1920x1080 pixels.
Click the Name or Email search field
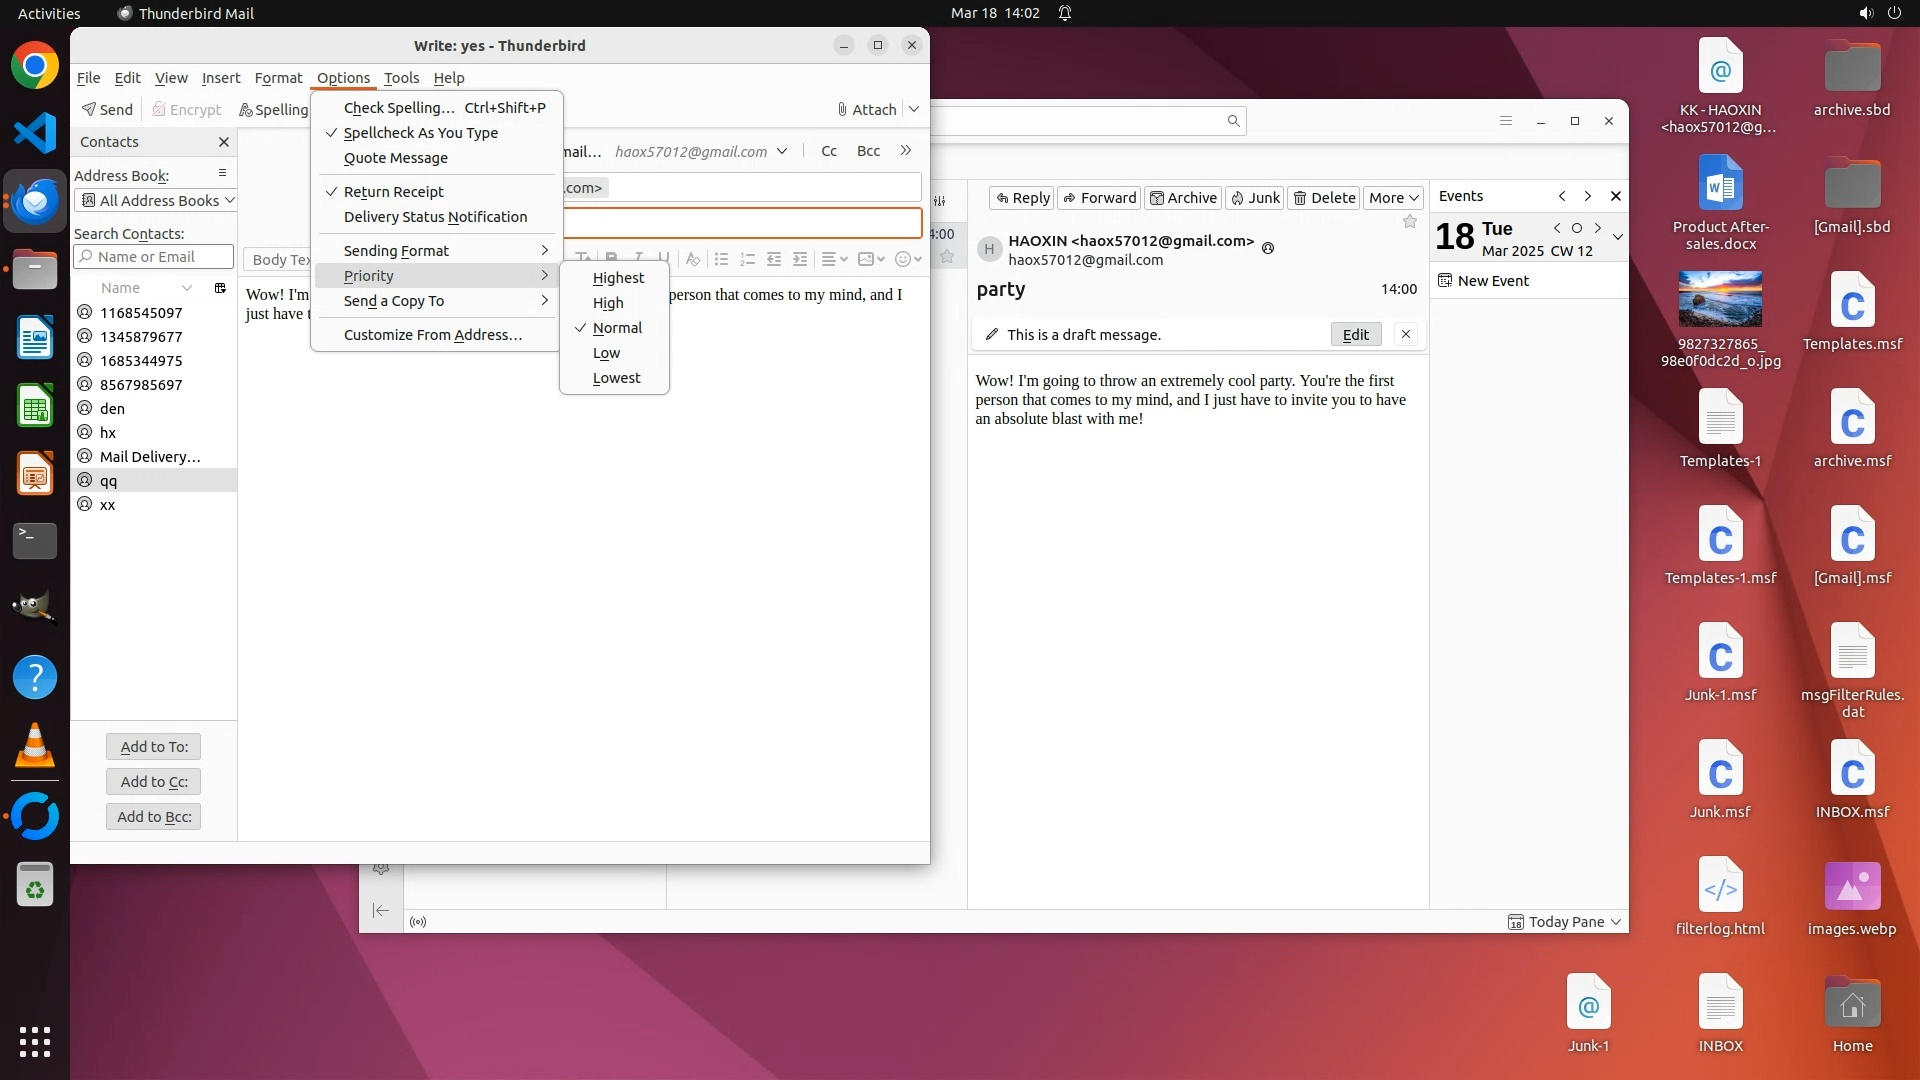click(x=154, y=257)
